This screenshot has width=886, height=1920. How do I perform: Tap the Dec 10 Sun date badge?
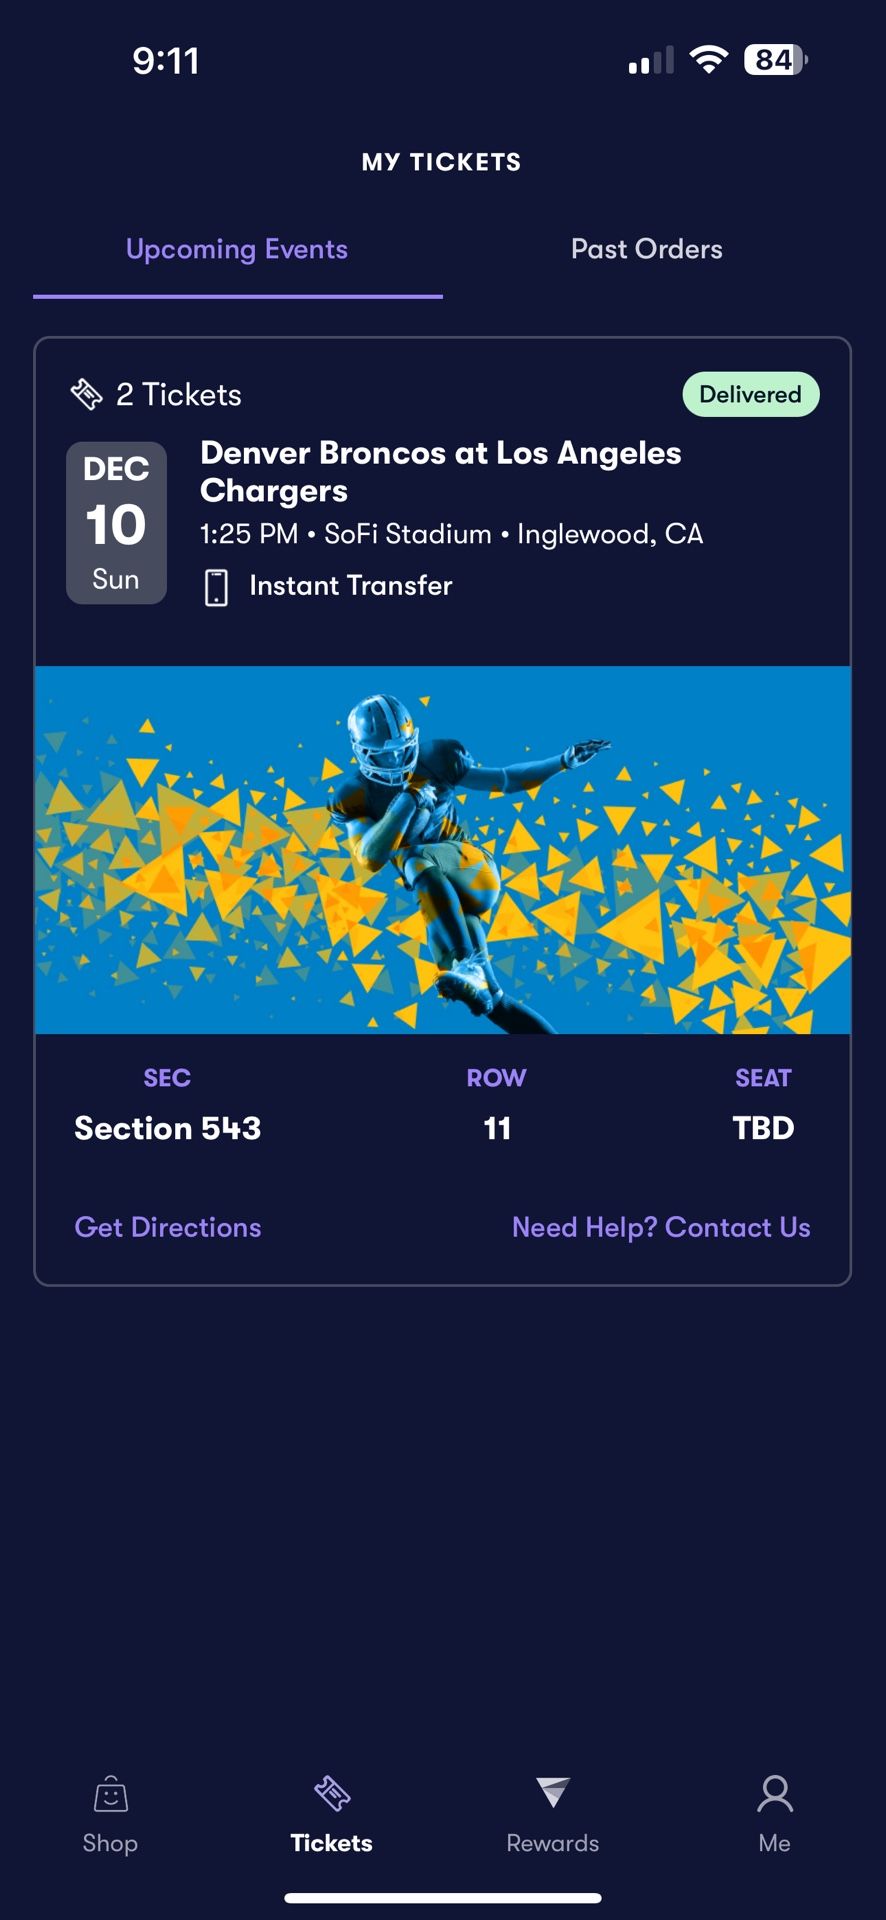click(x=116, y=523)
